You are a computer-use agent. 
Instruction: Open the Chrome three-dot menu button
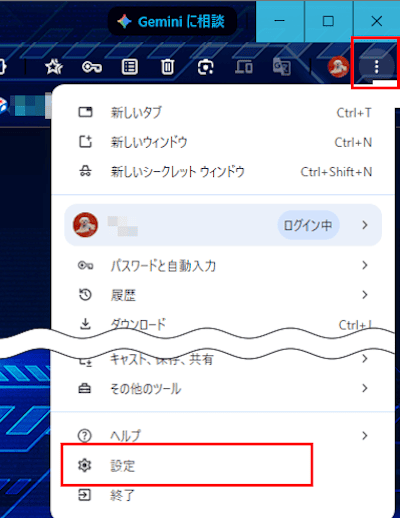[x=376, y=67]
